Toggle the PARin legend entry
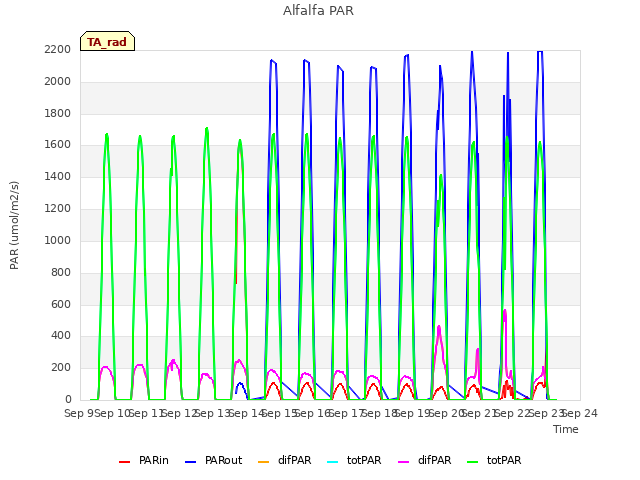 (x=143, y=460)
